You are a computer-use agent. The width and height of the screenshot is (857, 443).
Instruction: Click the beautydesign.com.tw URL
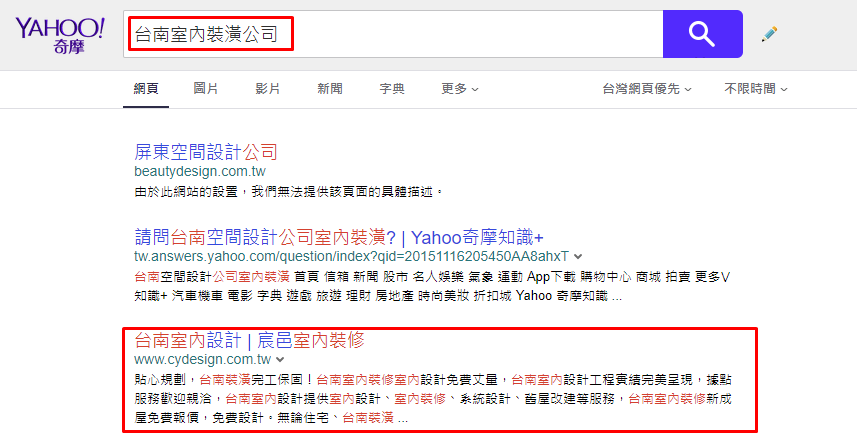(x=200, y=171)
